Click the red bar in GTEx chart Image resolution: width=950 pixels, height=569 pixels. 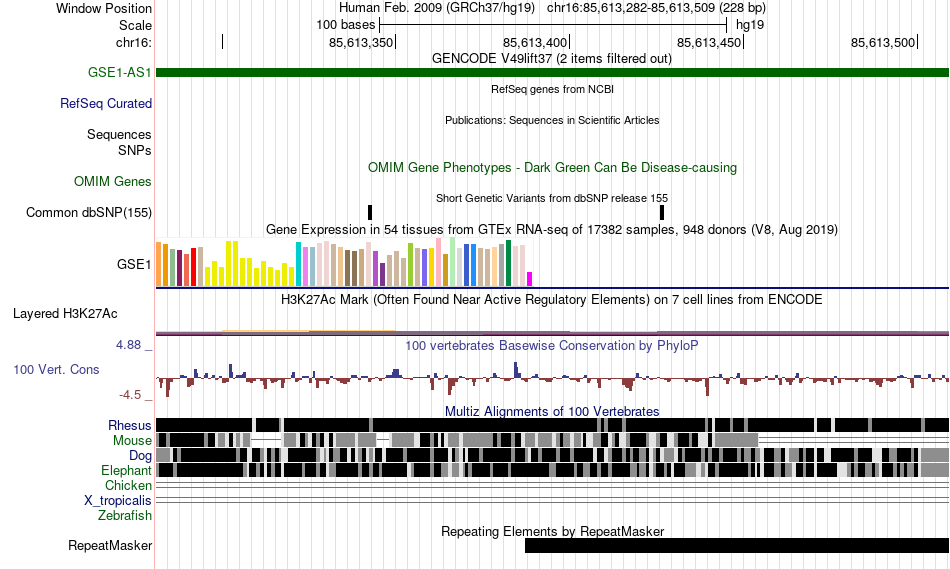(194, 267)
